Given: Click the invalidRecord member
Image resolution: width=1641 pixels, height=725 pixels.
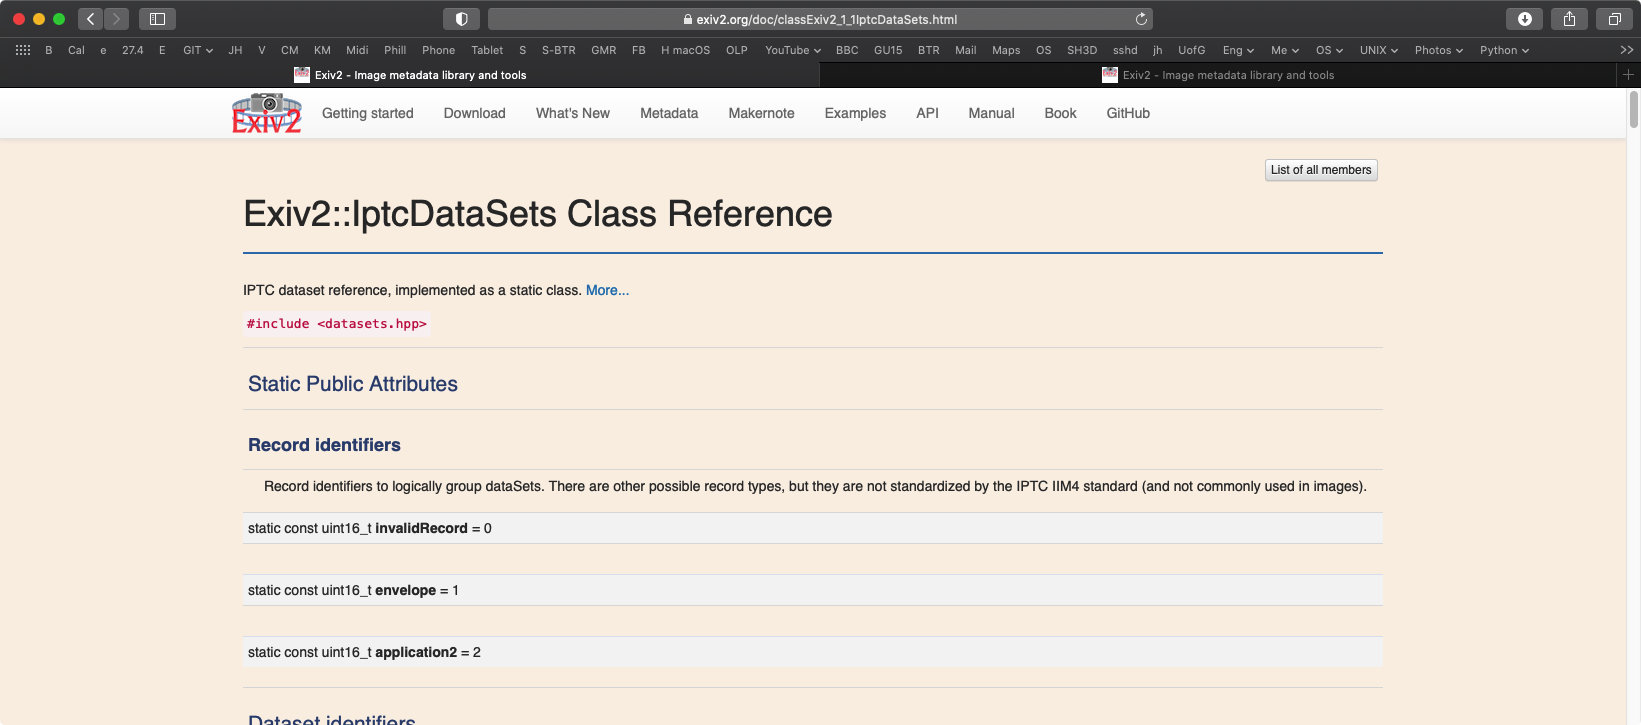Looking at the screenshot, I should [x=421, y=528].
